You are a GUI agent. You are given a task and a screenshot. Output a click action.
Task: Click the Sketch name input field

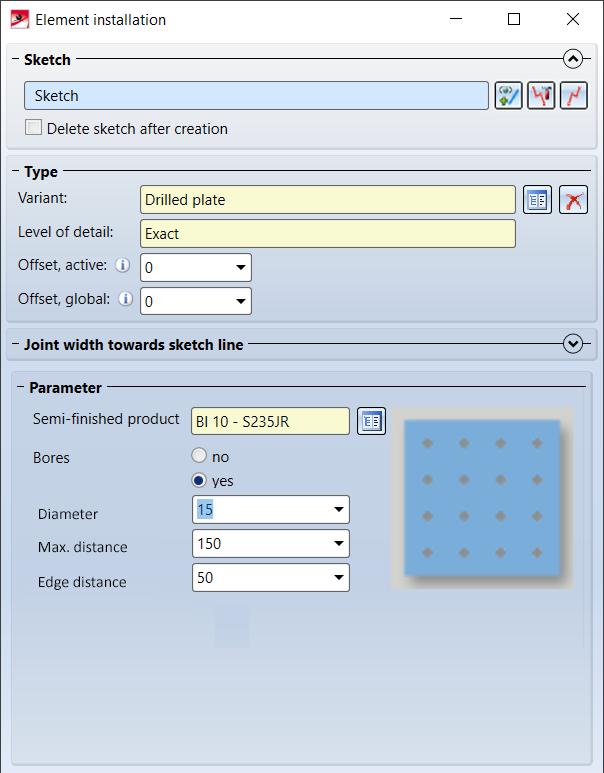tap(256, 96)
